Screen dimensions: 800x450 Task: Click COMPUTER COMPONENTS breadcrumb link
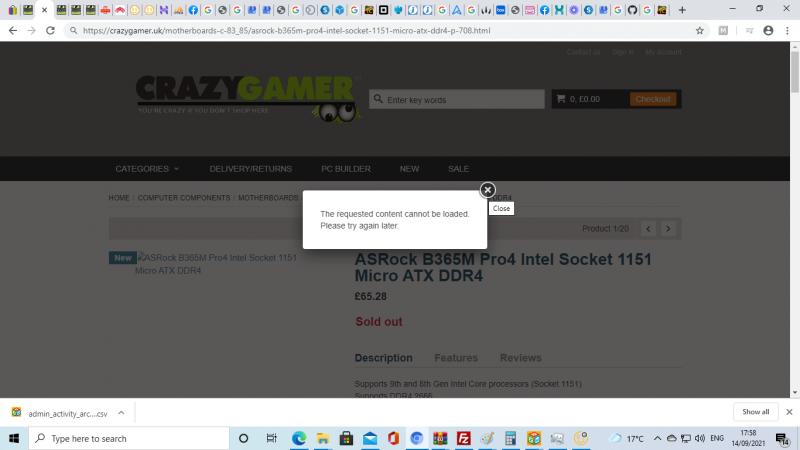tap(184, 198)
